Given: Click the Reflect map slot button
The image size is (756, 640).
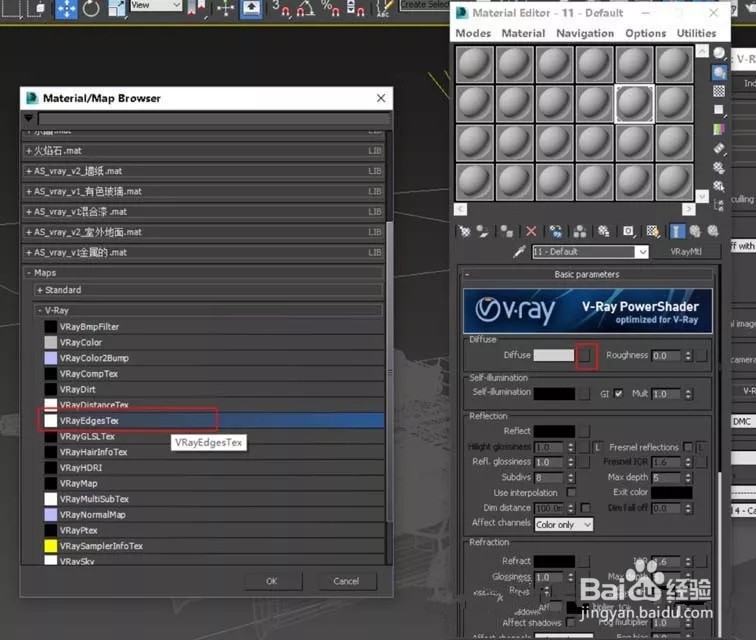Looking at the screenshot, I should [x=584, y=431].
